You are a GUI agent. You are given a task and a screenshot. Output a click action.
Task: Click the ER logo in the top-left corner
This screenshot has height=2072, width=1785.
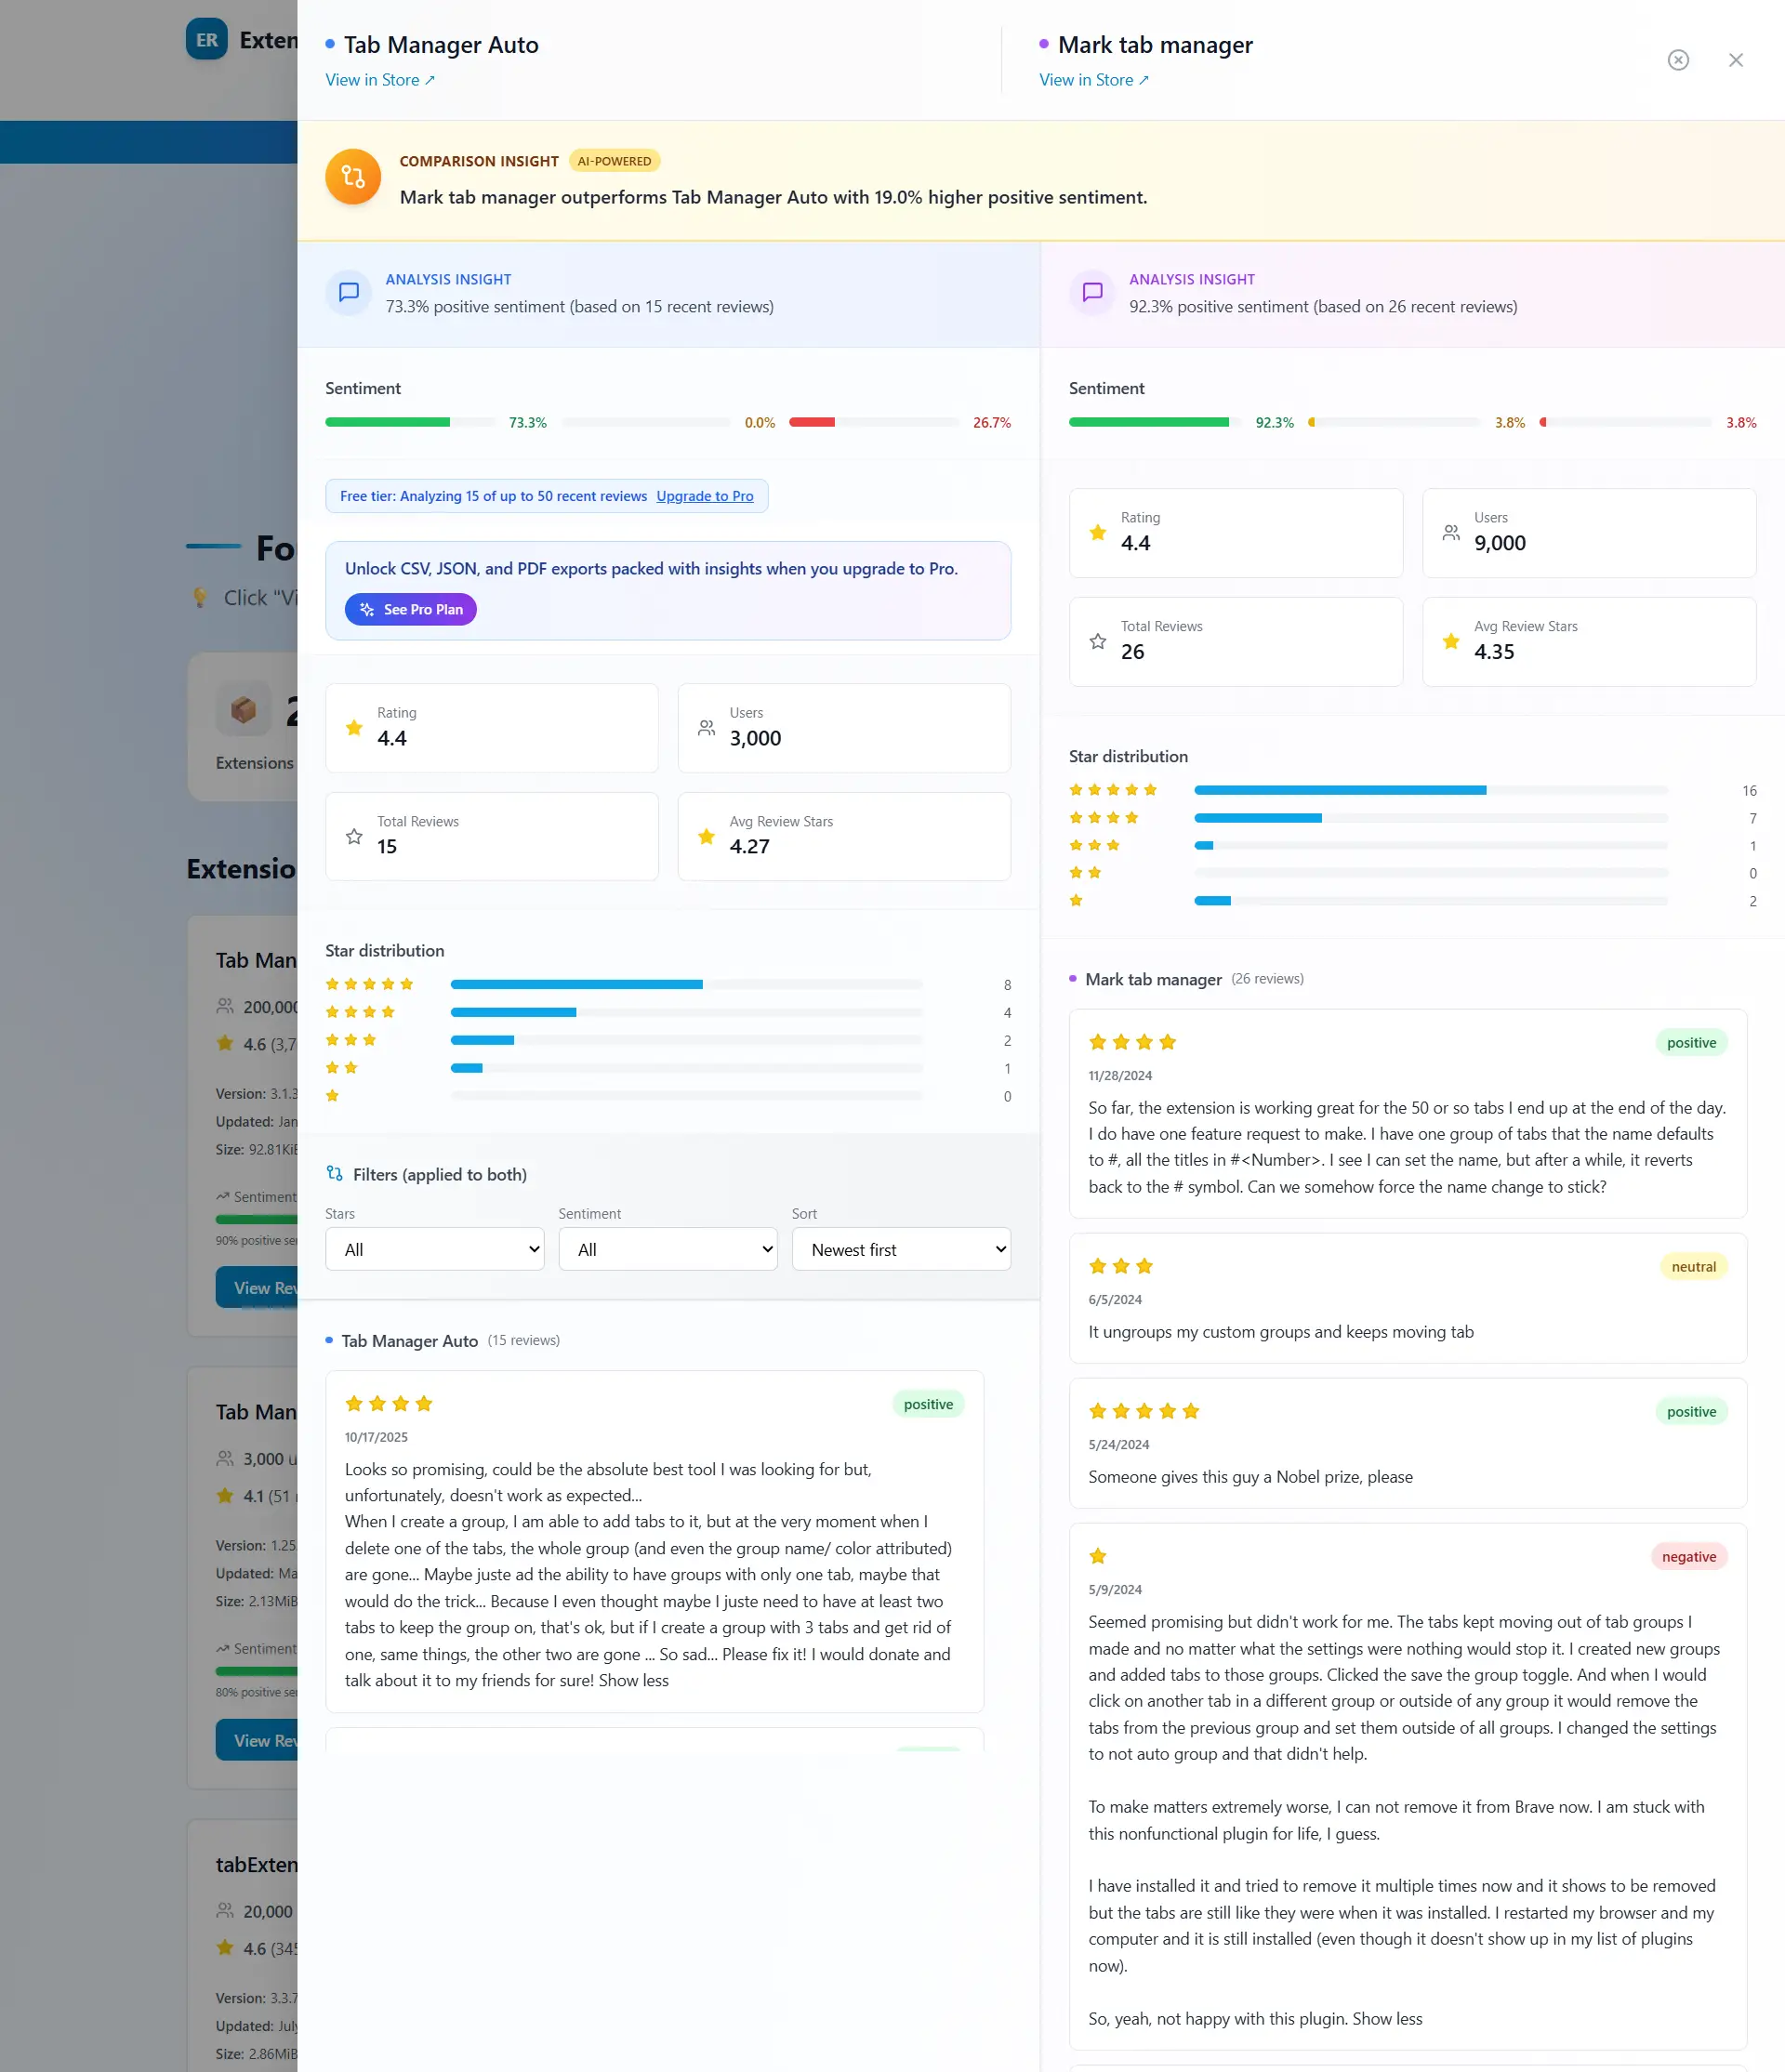pos(207,40)
